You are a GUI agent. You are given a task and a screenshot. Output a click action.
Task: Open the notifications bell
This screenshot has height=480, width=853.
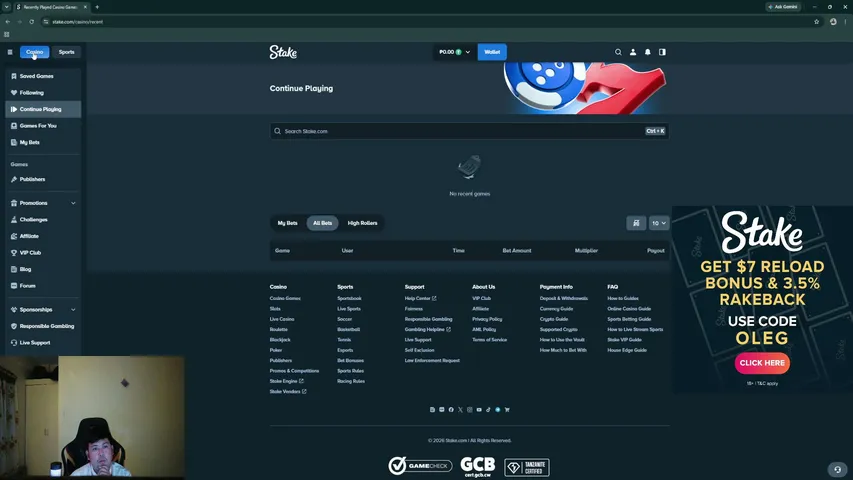(x=647, y=52)
